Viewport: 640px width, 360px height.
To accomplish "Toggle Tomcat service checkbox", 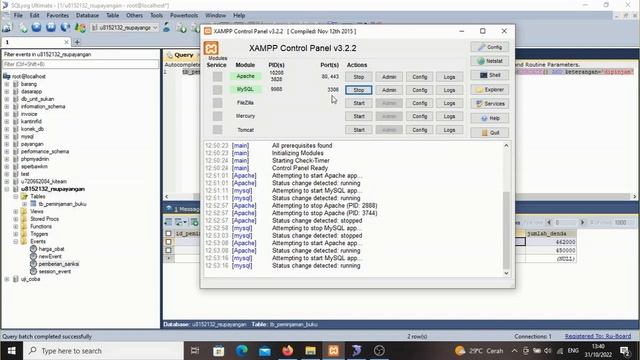I will pyautogui.click(x=217, y=130).
